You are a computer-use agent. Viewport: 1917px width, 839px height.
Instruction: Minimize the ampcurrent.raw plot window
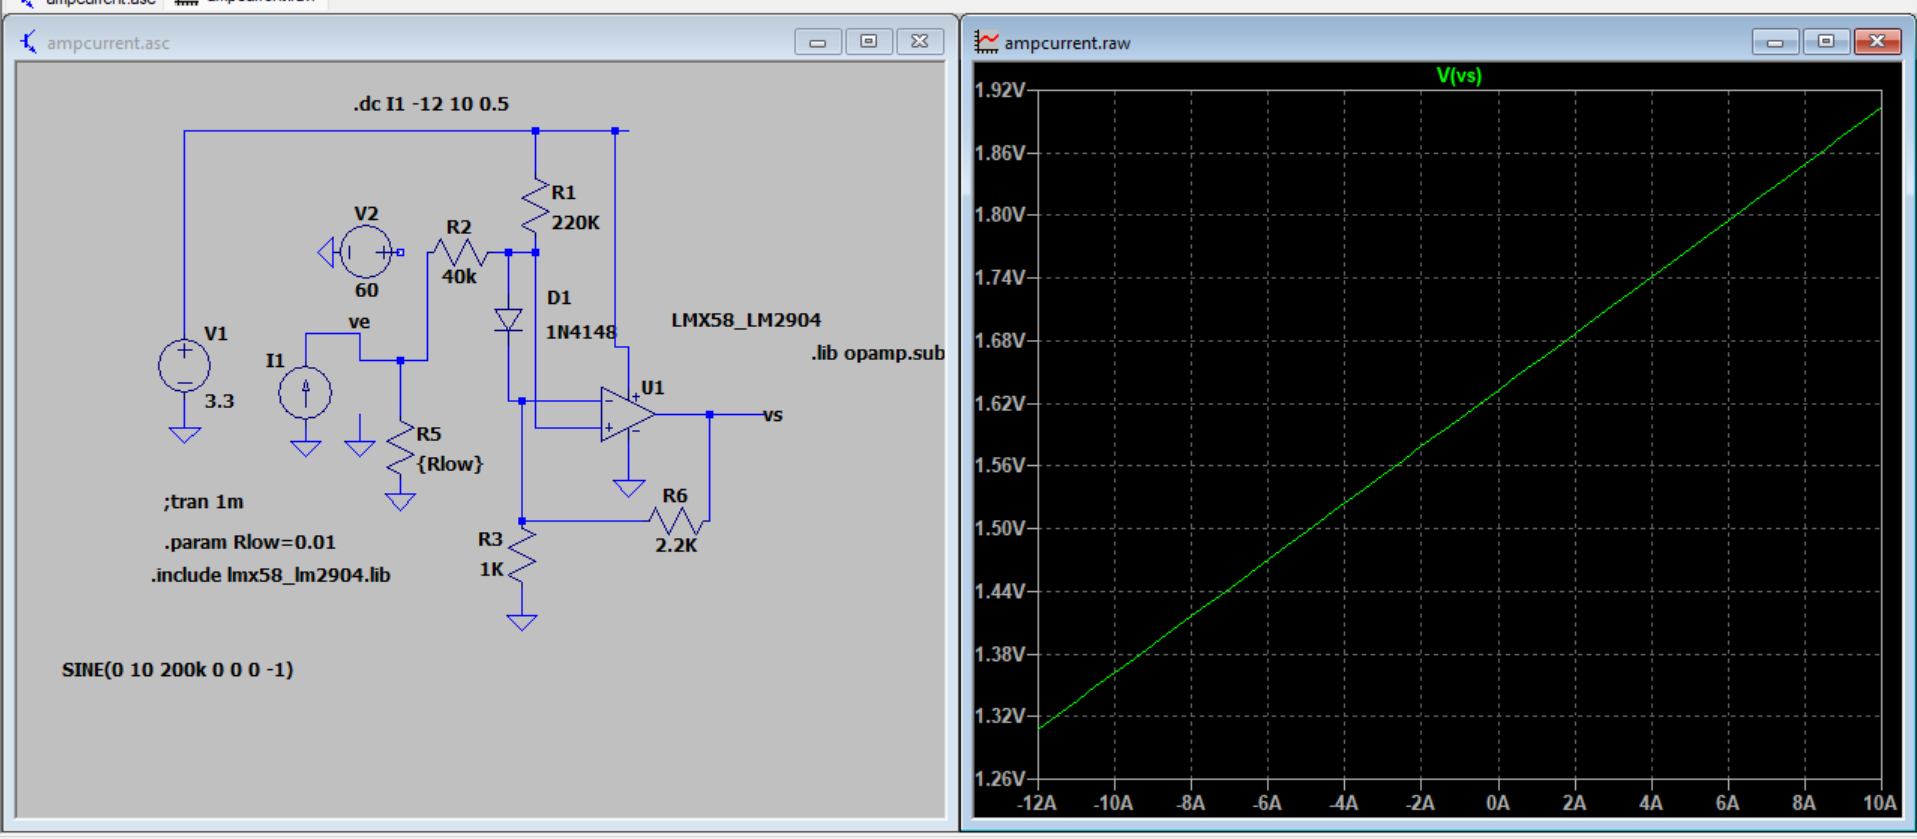tap(1775, 41)
